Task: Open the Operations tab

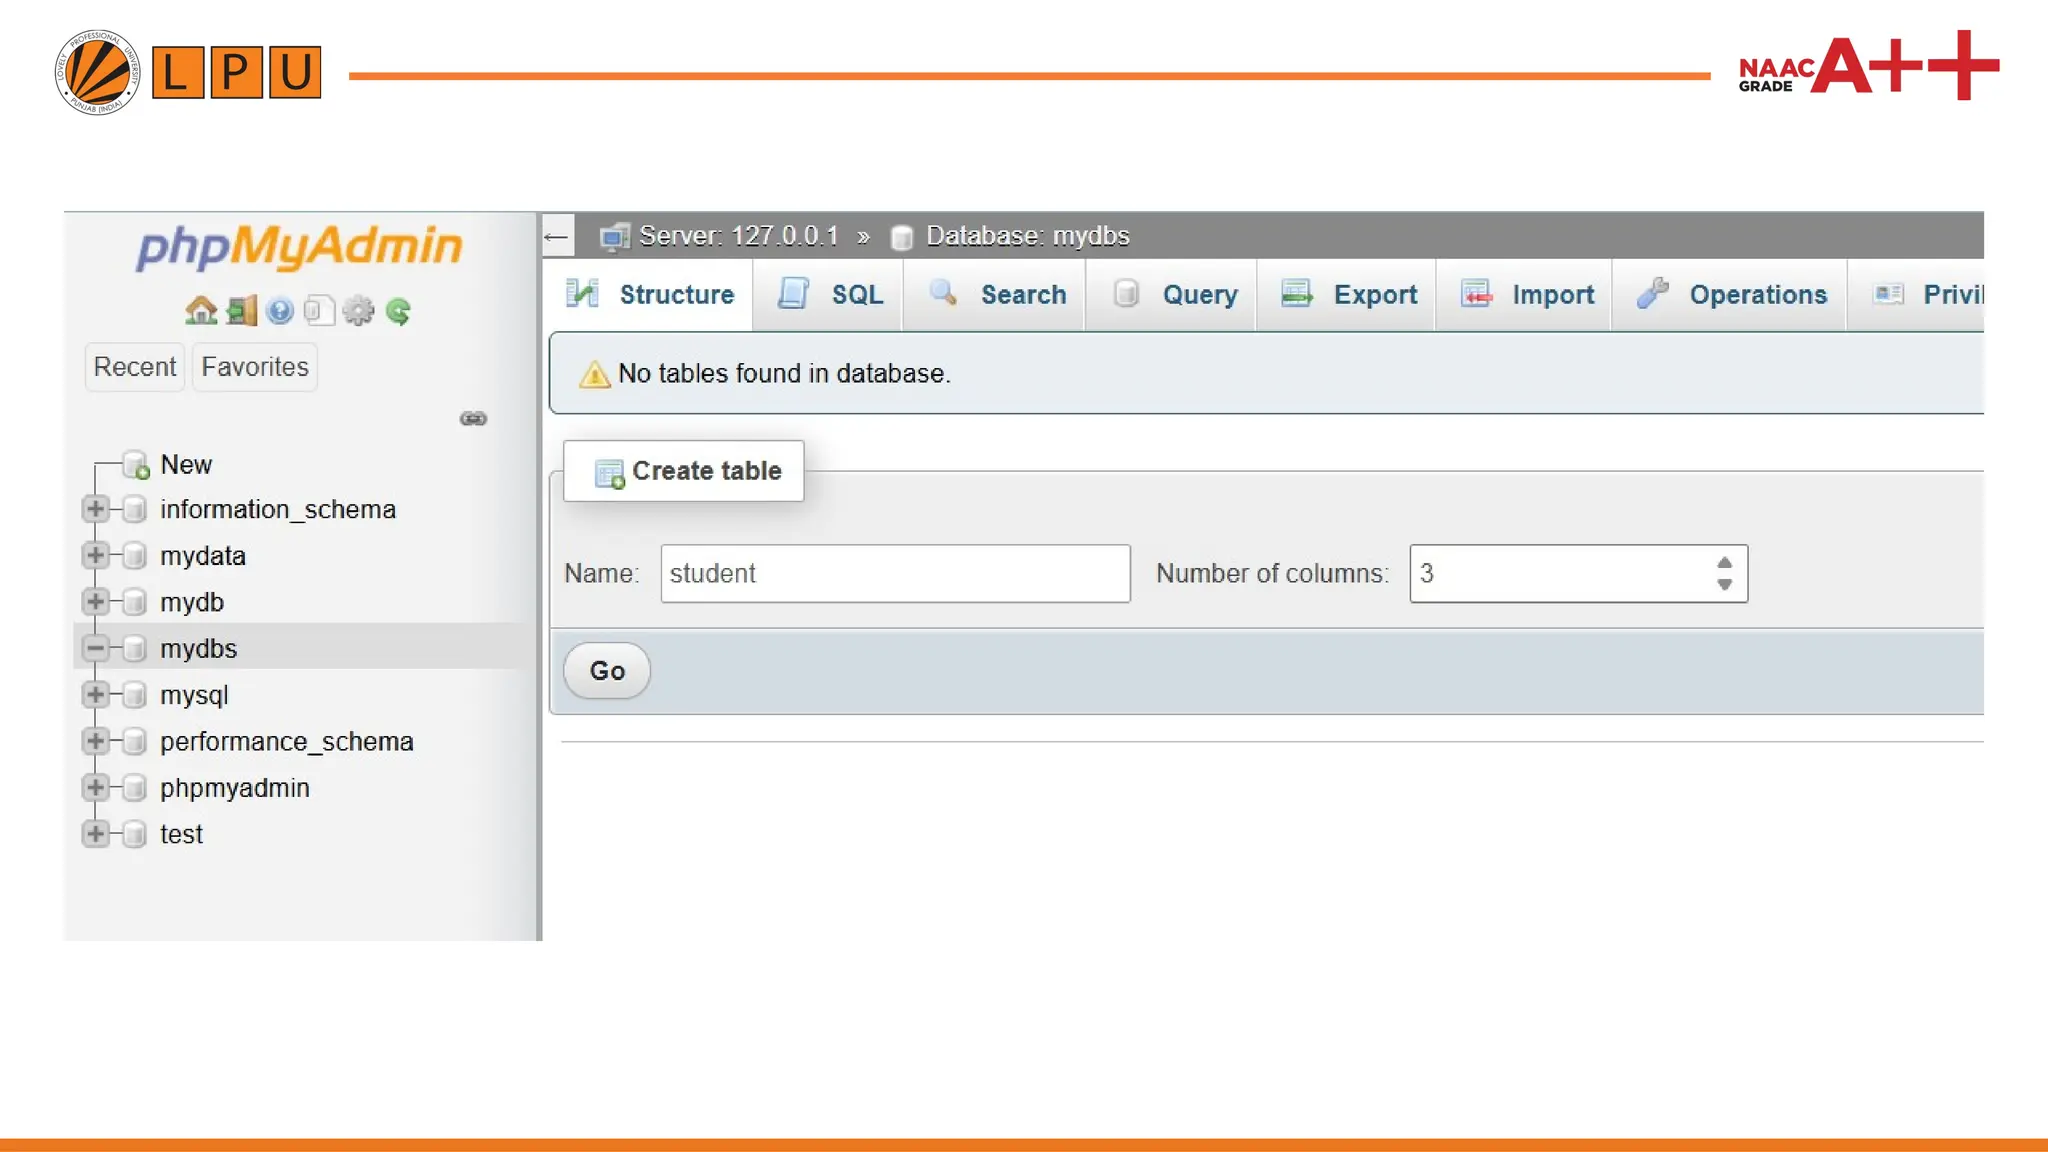Action: click(x=1731, y=295)
